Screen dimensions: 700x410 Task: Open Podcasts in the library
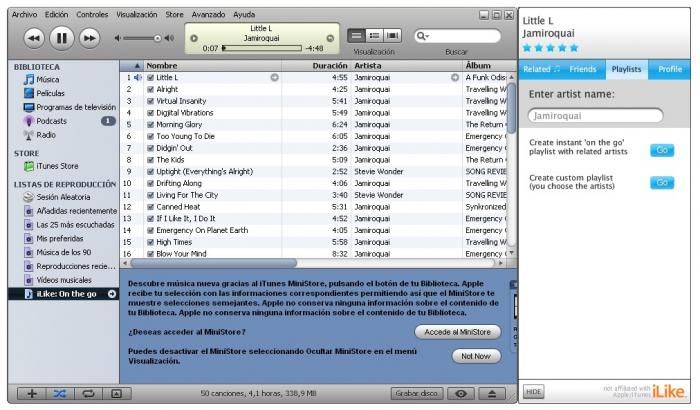[x=52, y=121]
